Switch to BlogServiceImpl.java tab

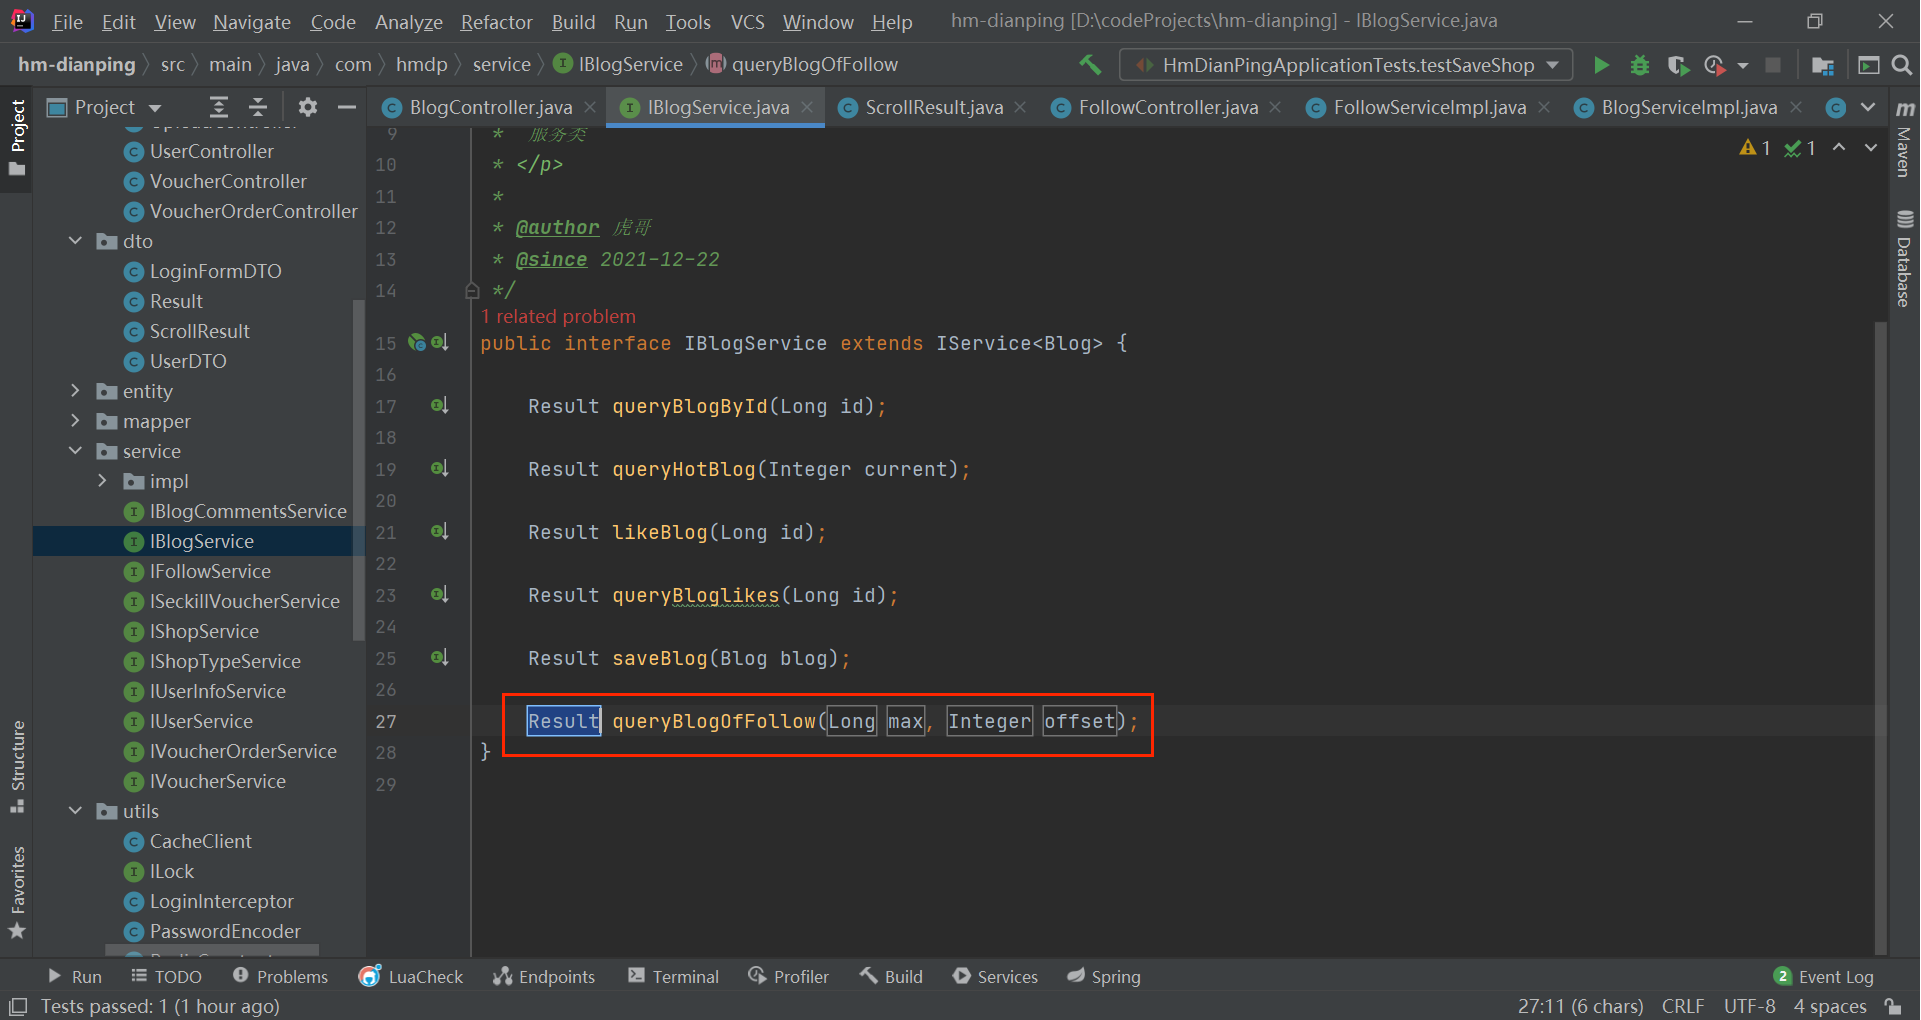pyautogui.click(x=1689, y=107)
